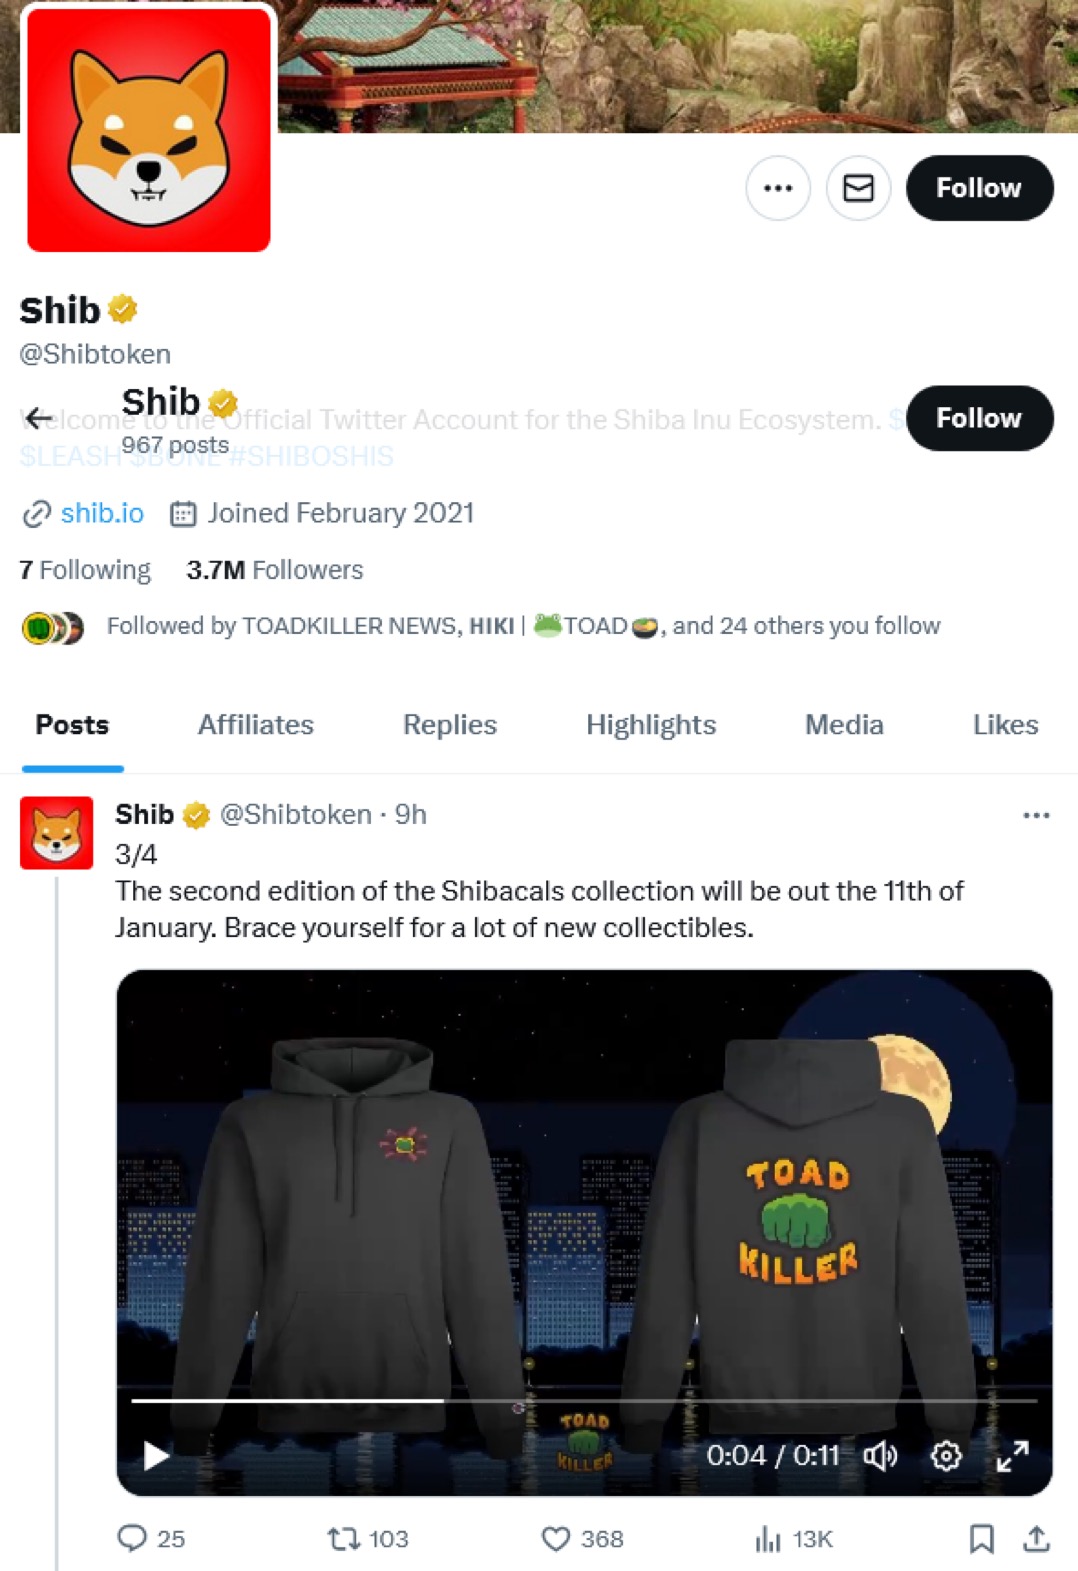
Task: Click the envelope message icon
Action: 858,188
